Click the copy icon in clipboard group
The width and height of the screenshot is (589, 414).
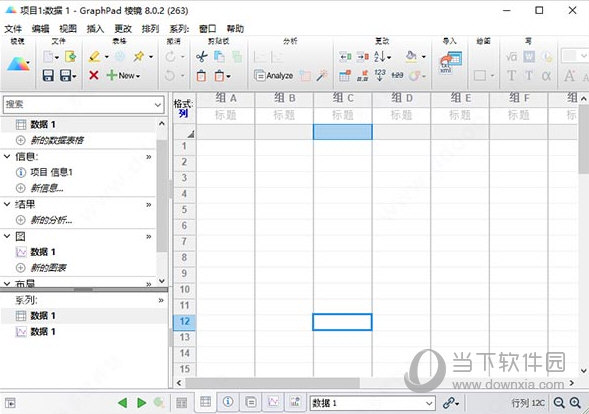[219, 57]
